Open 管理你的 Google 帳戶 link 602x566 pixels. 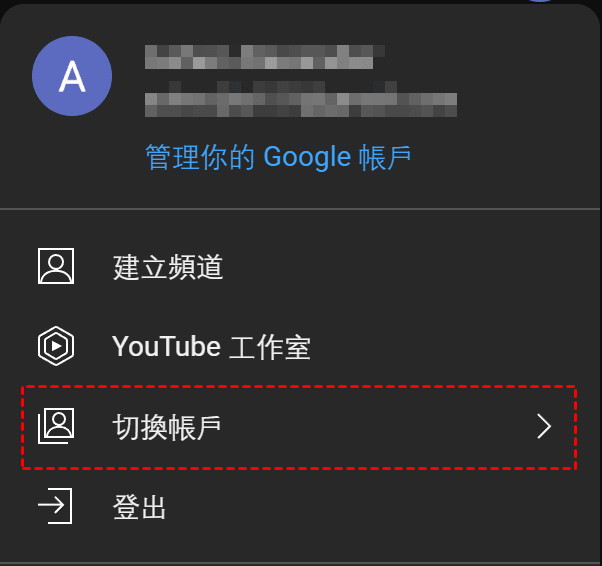[278, 157]
